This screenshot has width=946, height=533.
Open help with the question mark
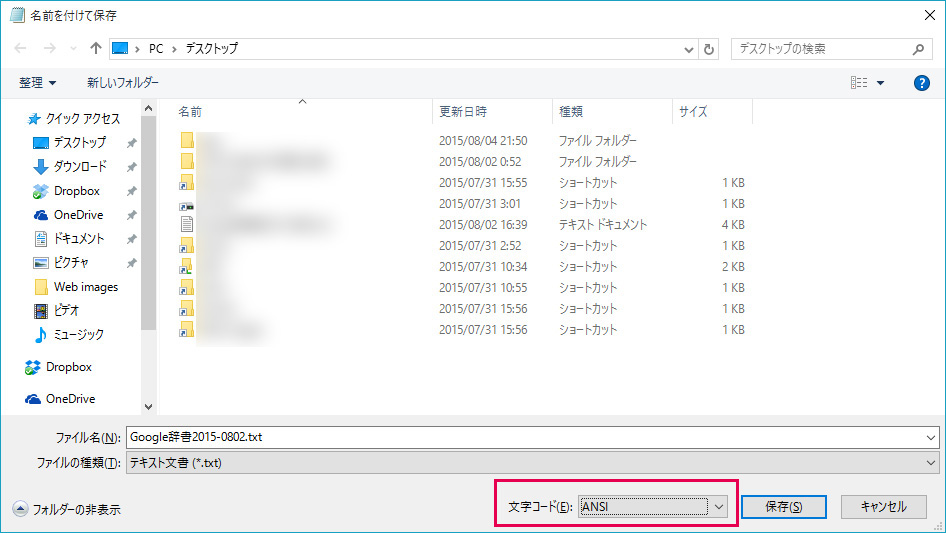point(921,83)
